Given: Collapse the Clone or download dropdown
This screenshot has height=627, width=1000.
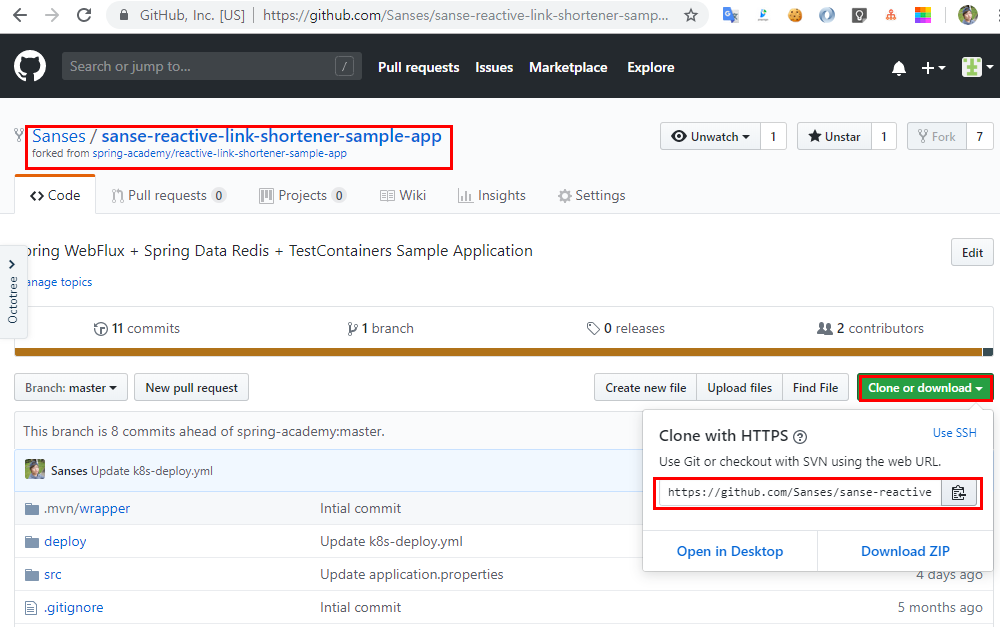Looking at the screenshot, I should point(925,388).
